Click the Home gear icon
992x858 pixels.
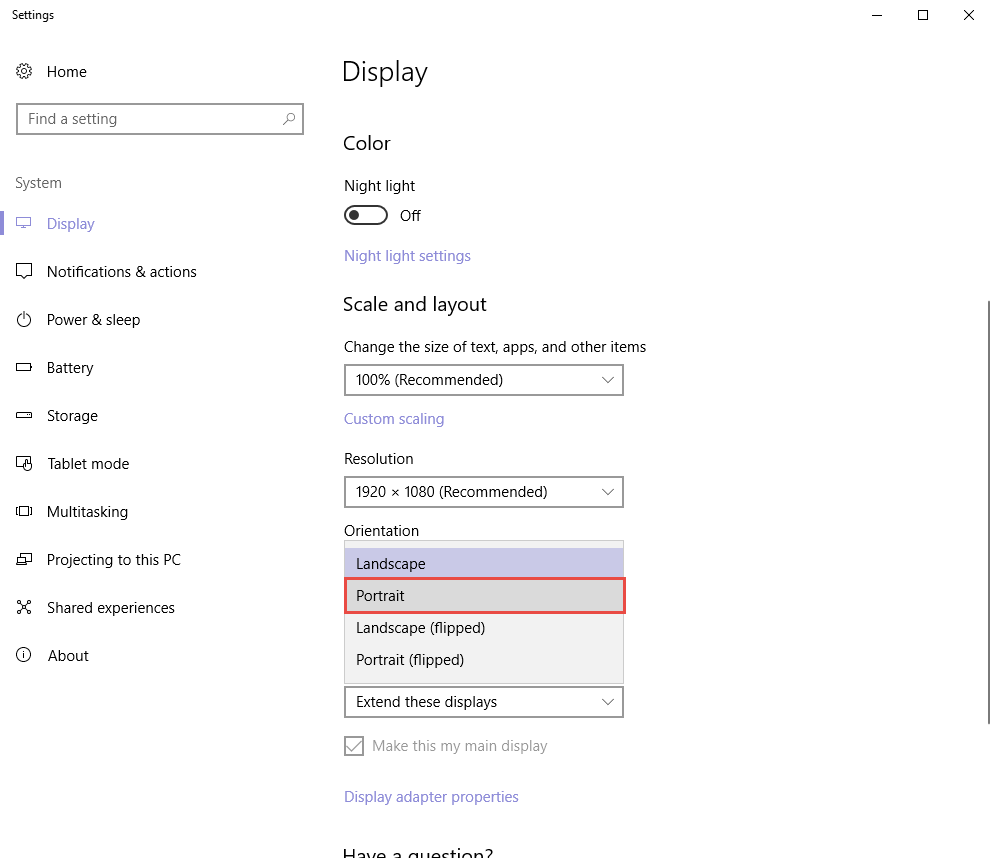click(x=24, y=71)
